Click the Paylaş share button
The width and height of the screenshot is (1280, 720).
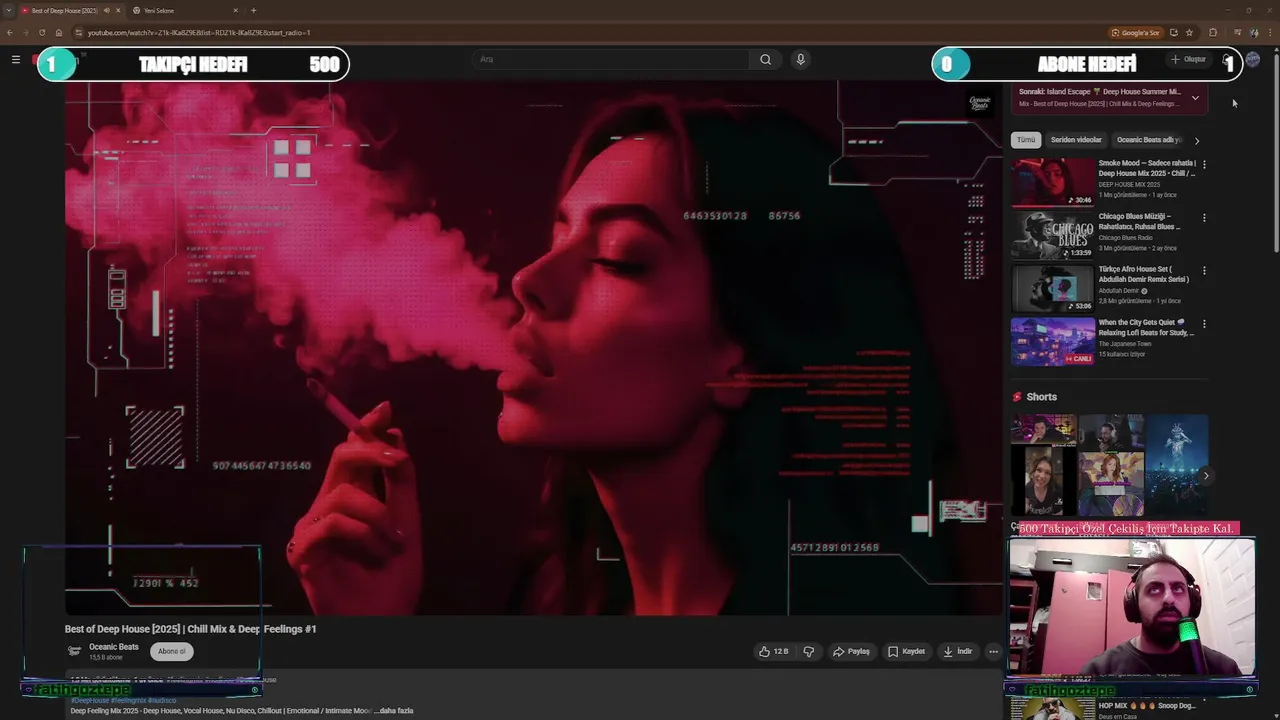click(x=851, y=651)
